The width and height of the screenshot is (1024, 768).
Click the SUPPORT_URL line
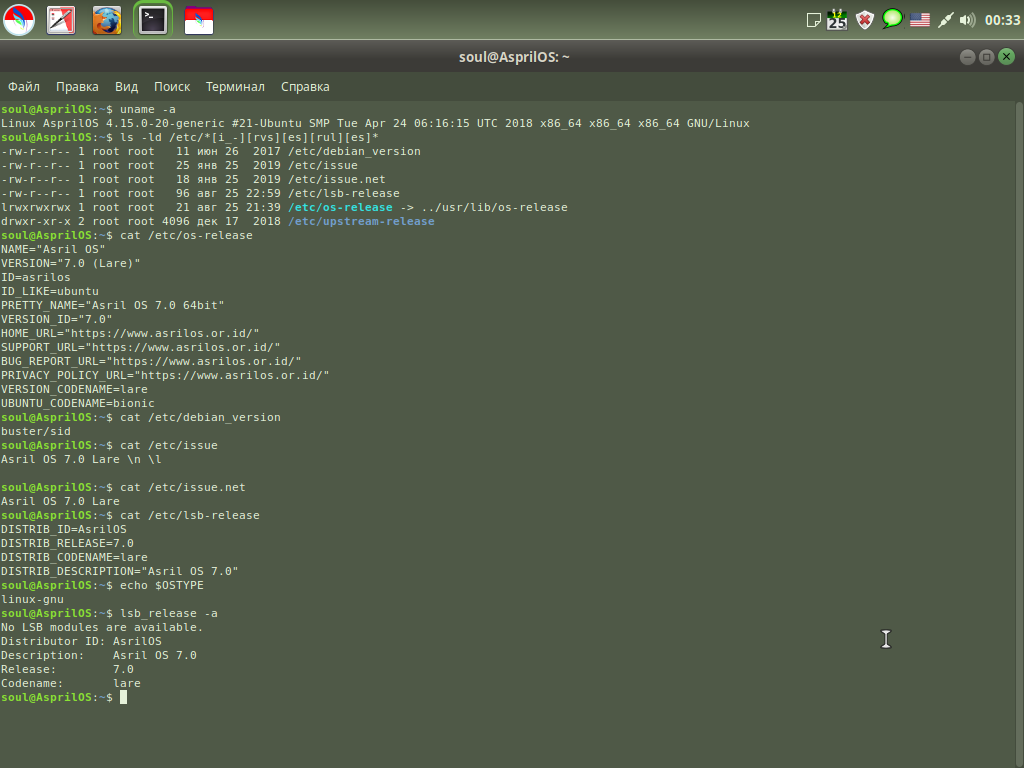coord(140,347)
